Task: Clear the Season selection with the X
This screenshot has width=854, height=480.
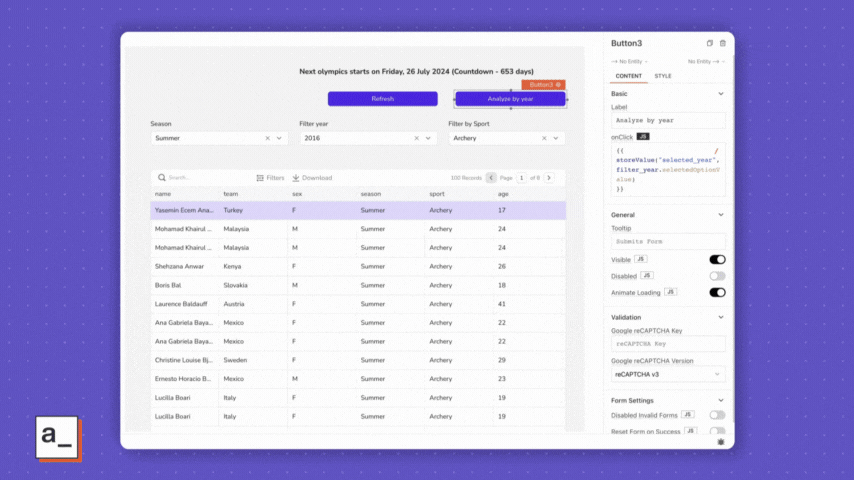Action: (267, 138)
